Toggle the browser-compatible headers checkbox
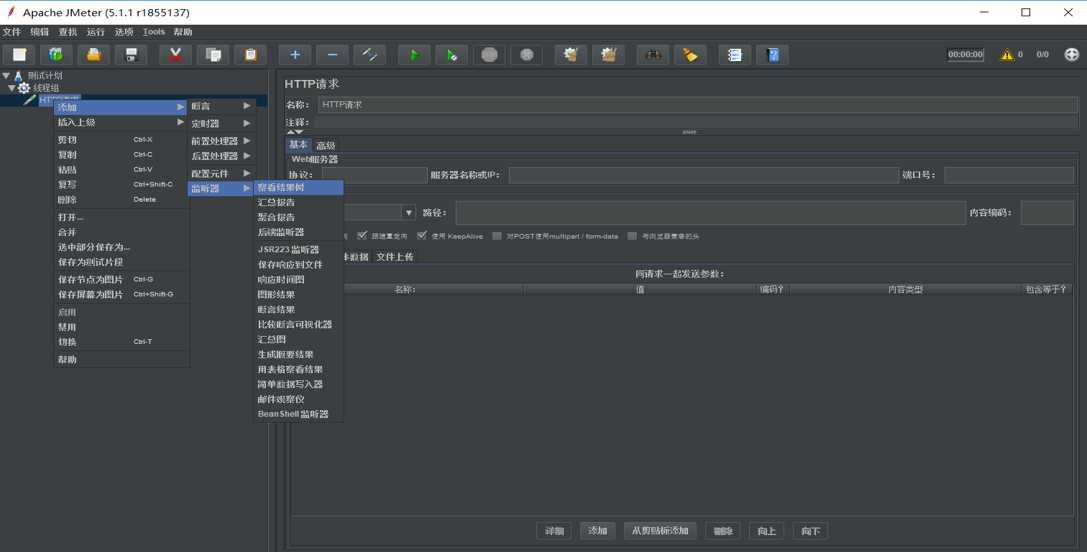This screenshot has width=1087, height=552. (x=632, y=236)
